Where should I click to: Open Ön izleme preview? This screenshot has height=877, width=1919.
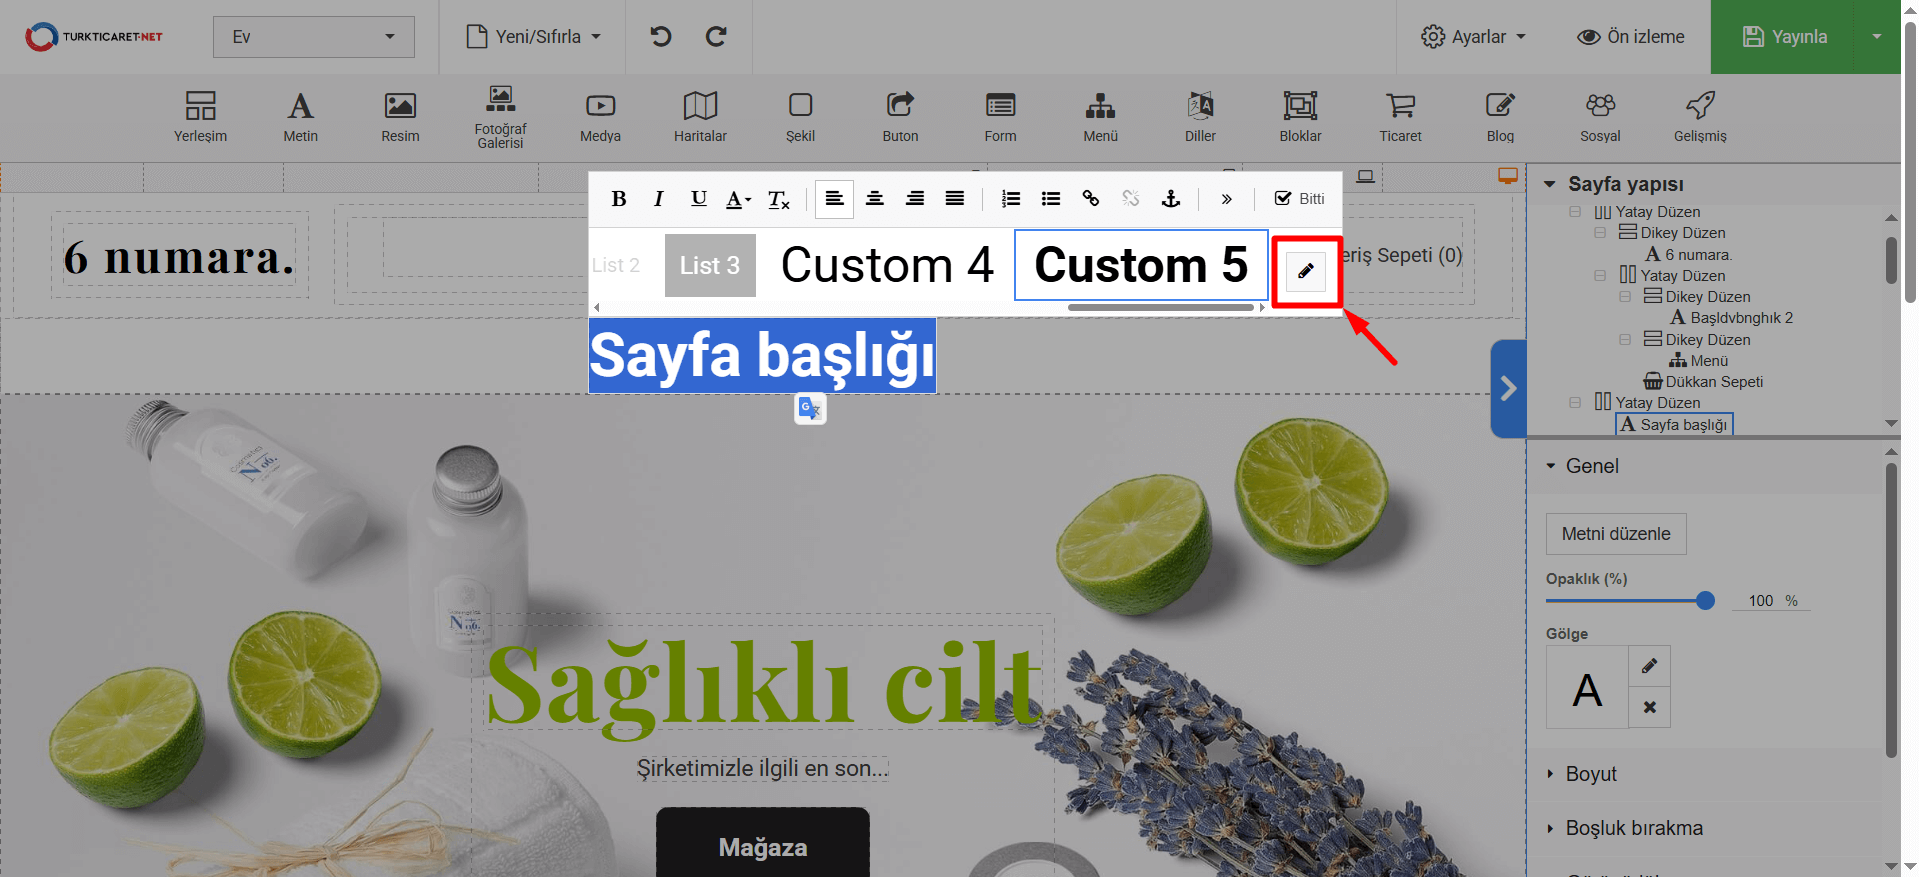[1631, 37]
